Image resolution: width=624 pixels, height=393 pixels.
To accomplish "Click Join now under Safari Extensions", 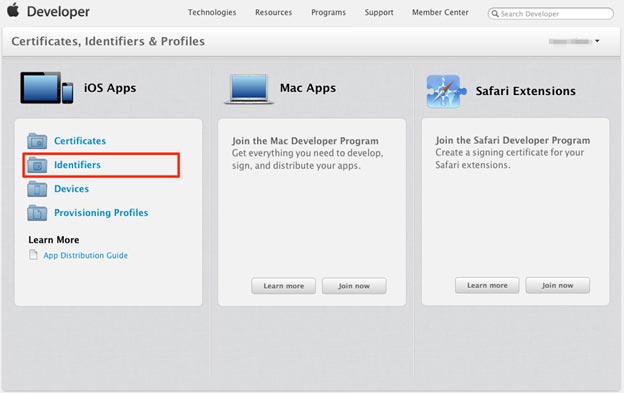I will pos(558,285).
